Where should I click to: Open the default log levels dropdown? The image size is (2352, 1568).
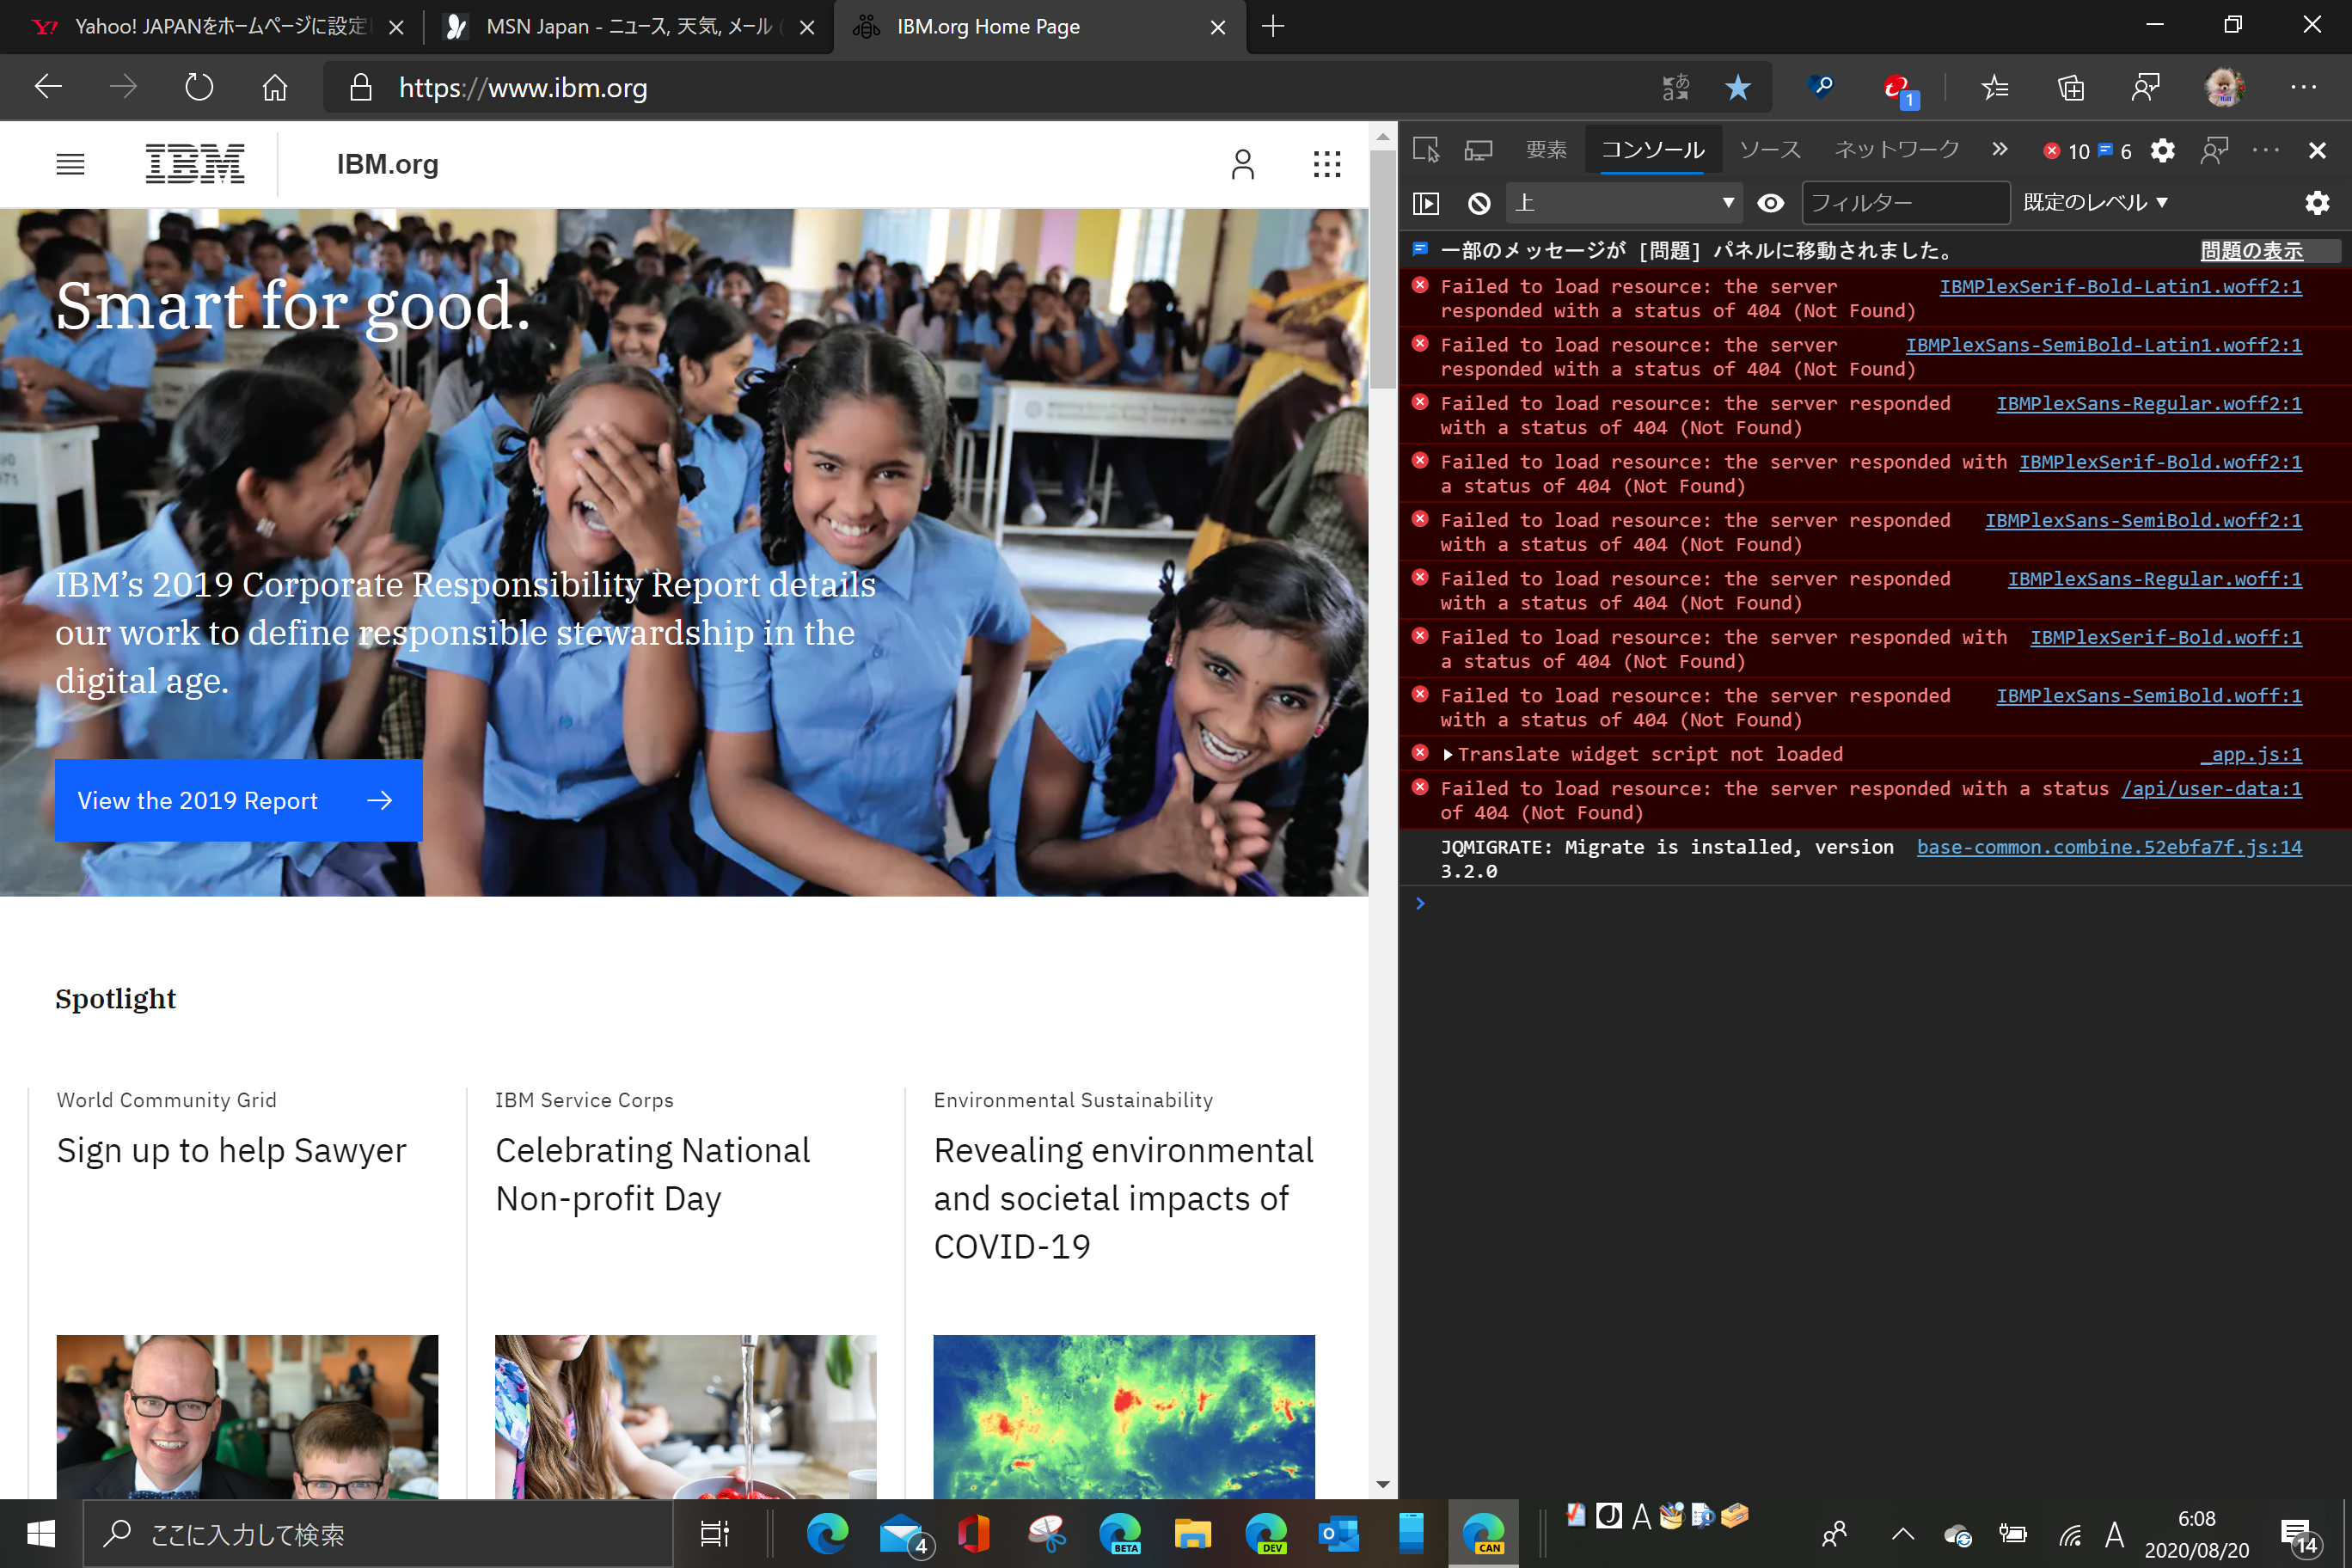2095,203
